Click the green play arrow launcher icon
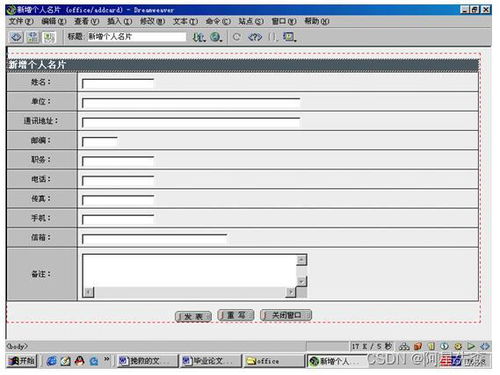 click(471, 347)
